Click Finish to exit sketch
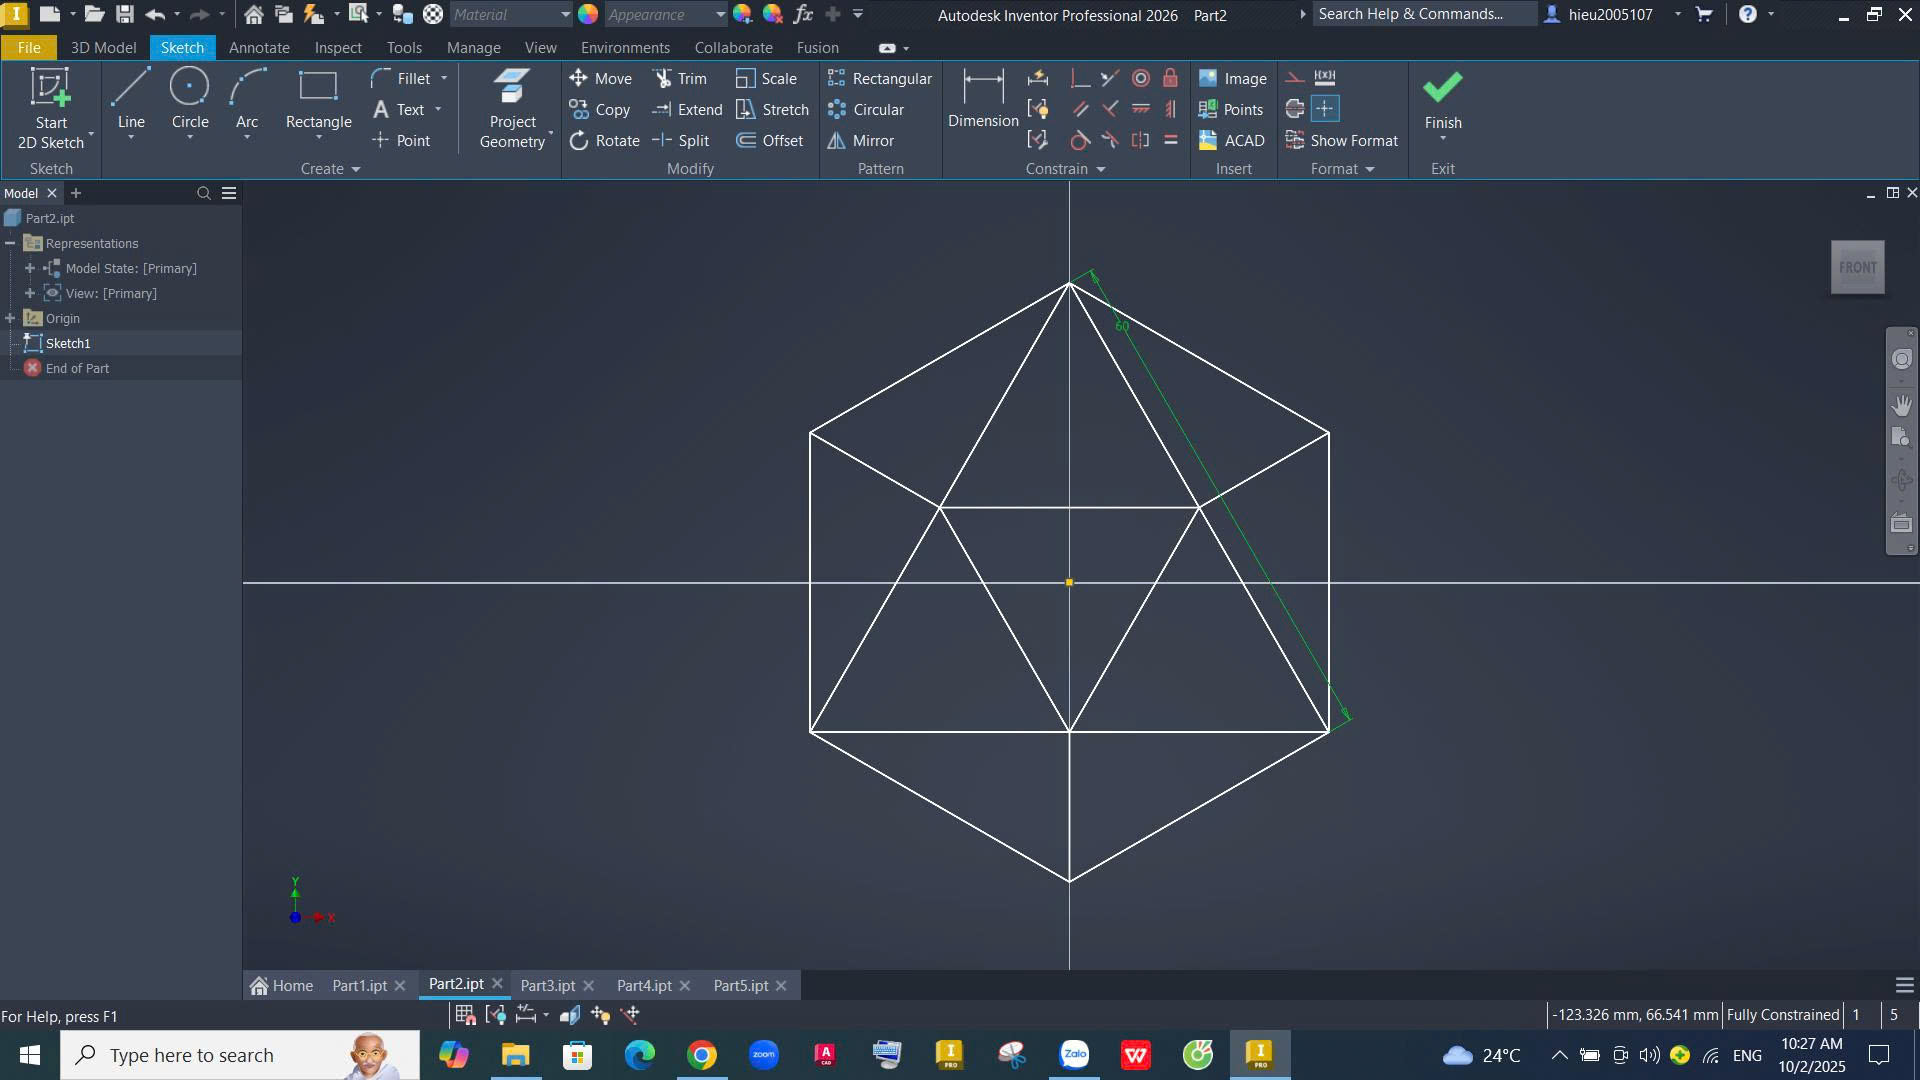Screen dimensions: 1920x1080 (x=1442, y=100)
